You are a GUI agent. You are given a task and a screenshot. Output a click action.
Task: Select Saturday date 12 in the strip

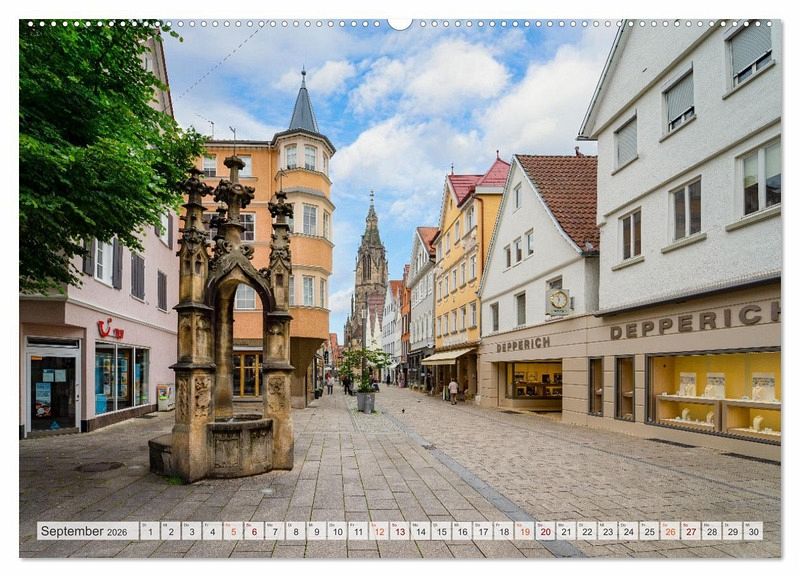[379, 531]
